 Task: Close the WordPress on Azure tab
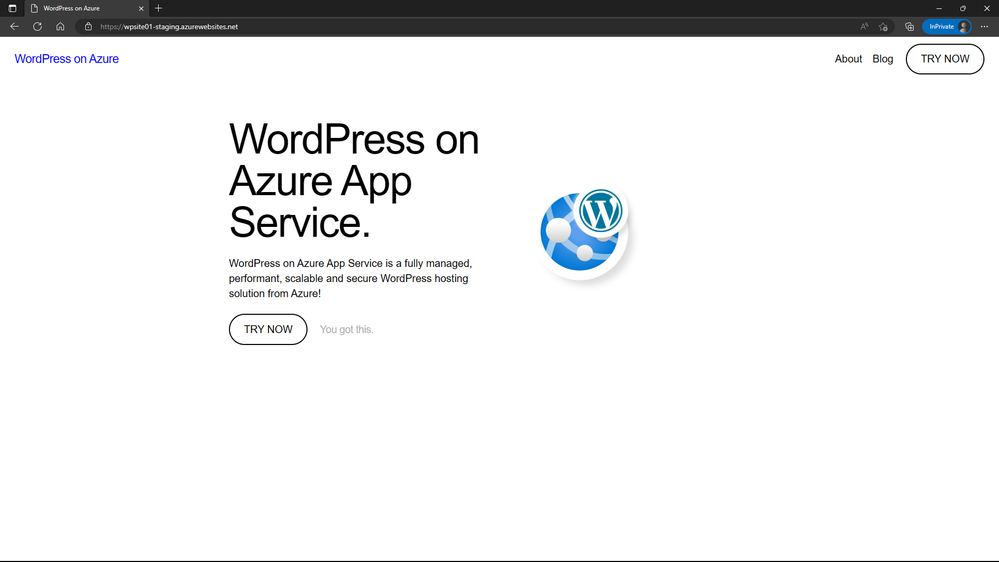pyautogui.click(x=141, y=8)
